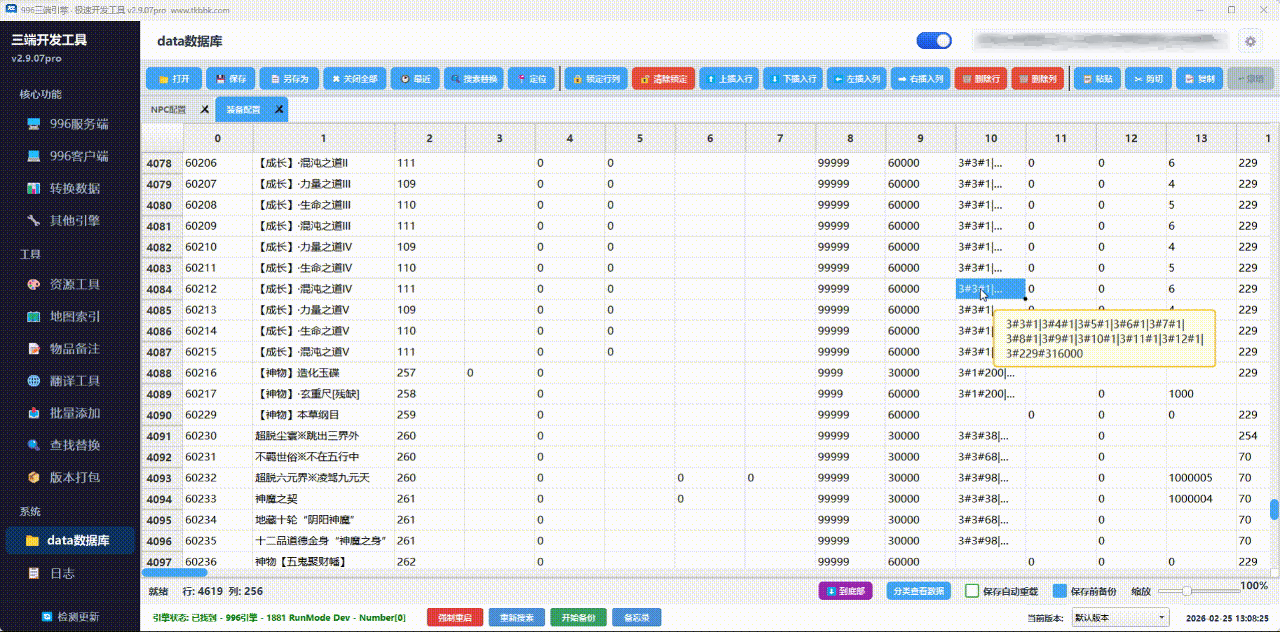Open 资源工具 in the sidebar
Viewport: 1280px width, 632px height.
click(x=74, y=285)
